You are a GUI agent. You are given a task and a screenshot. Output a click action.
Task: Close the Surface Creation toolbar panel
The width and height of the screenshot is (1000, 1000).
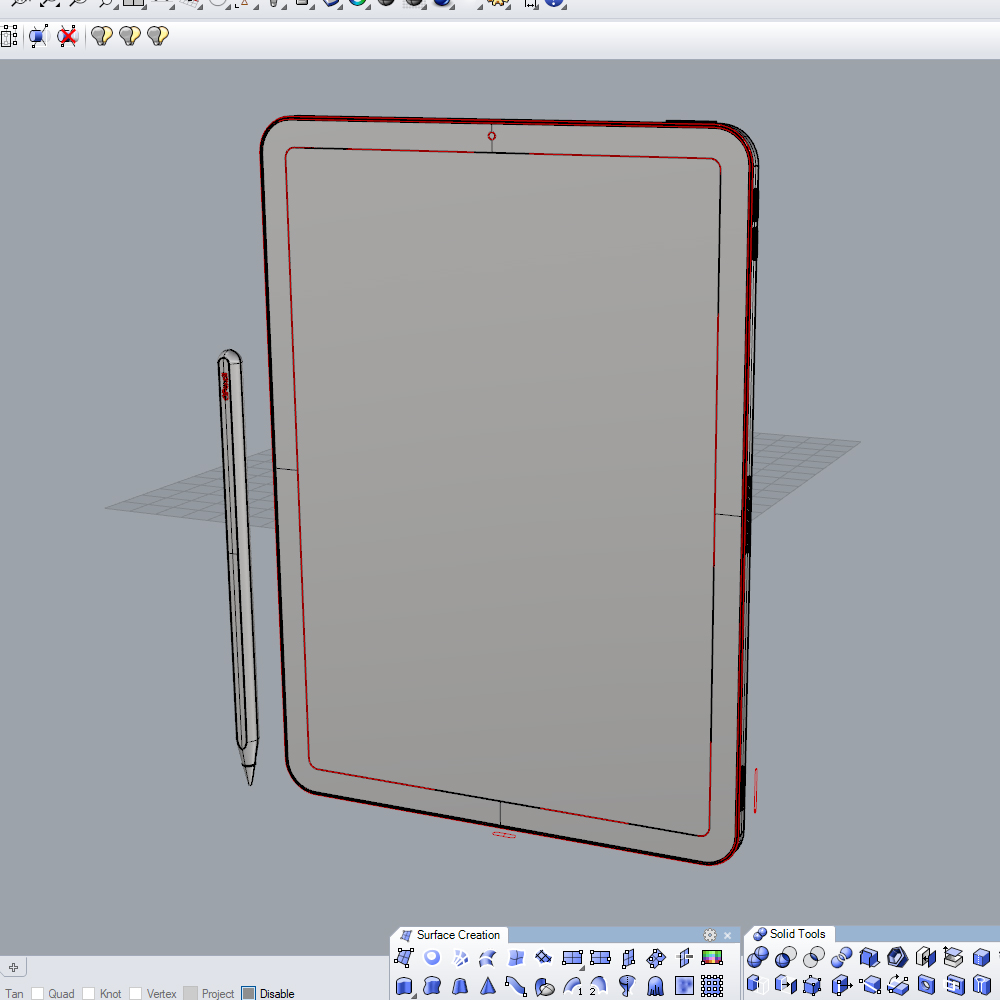pos(728,936)
